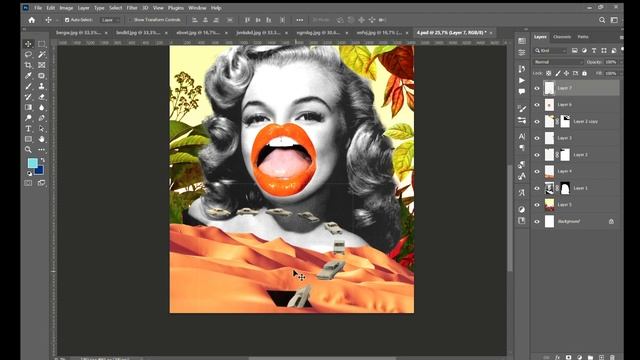Select the Path Selection tool
The height and width of the screenshot is (360, 640).
click(42, 129)
